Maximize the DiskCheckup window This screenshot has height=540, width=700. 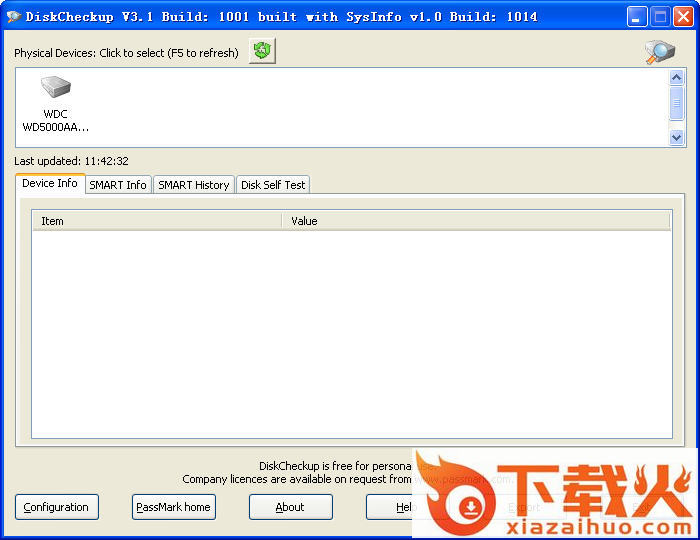coord(660,17)
